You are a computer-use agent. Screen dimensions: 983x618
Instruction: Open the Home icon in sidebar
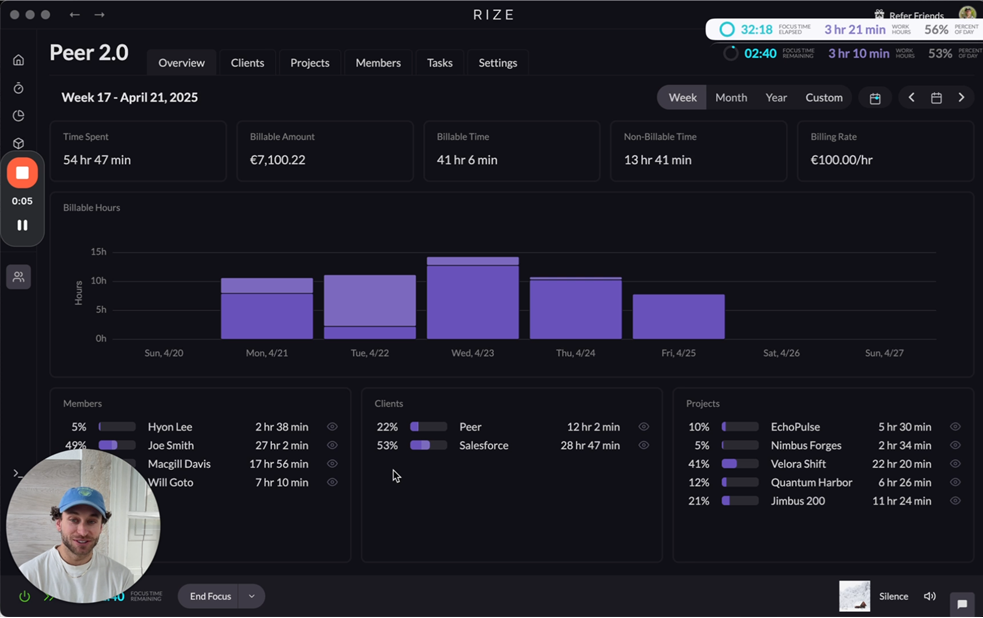click(18, 60)
